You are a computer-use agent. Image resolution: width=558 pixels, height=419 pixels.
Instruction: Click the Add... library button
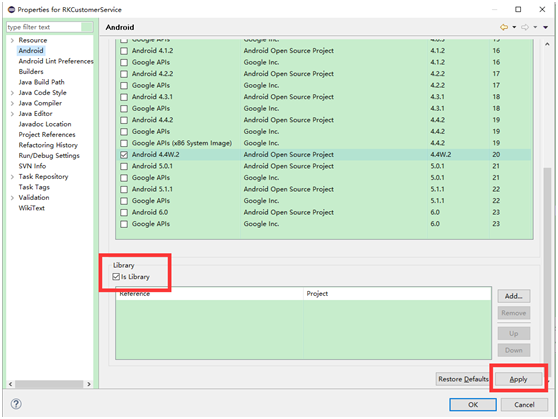coord(514,296)
